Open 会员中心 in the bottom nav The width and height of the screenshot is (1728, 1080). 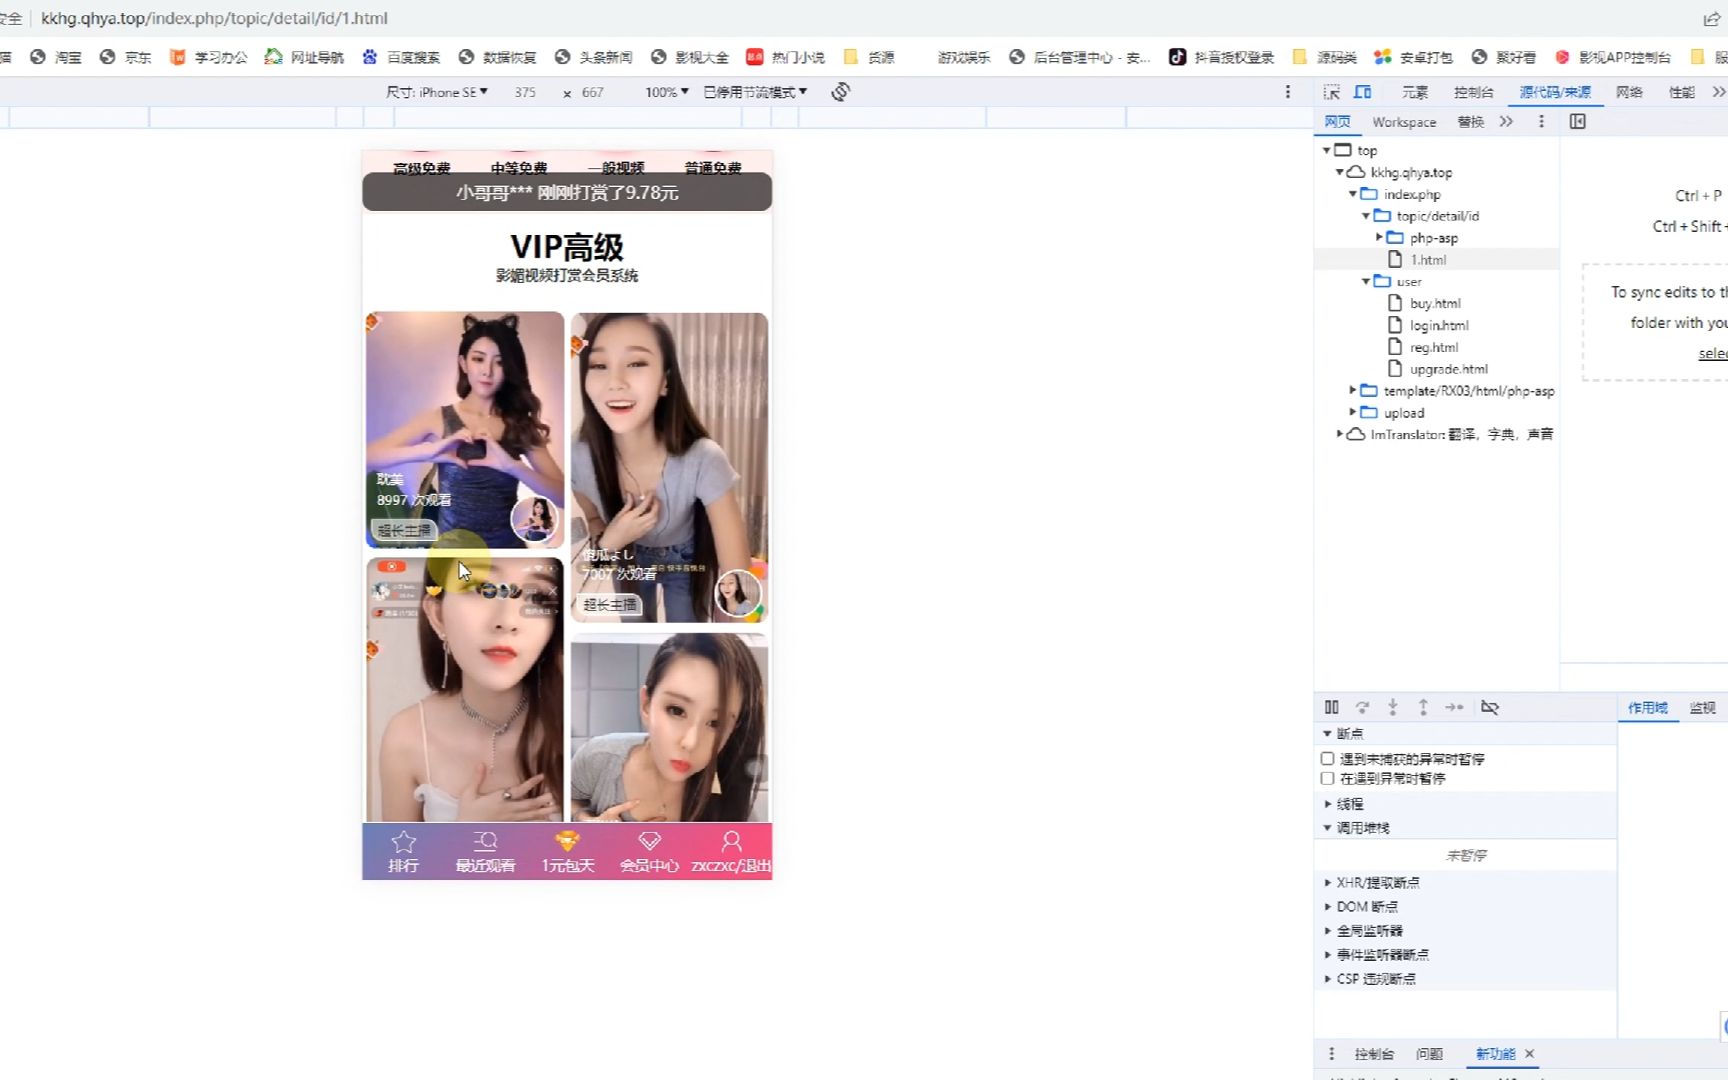point(649,851)
